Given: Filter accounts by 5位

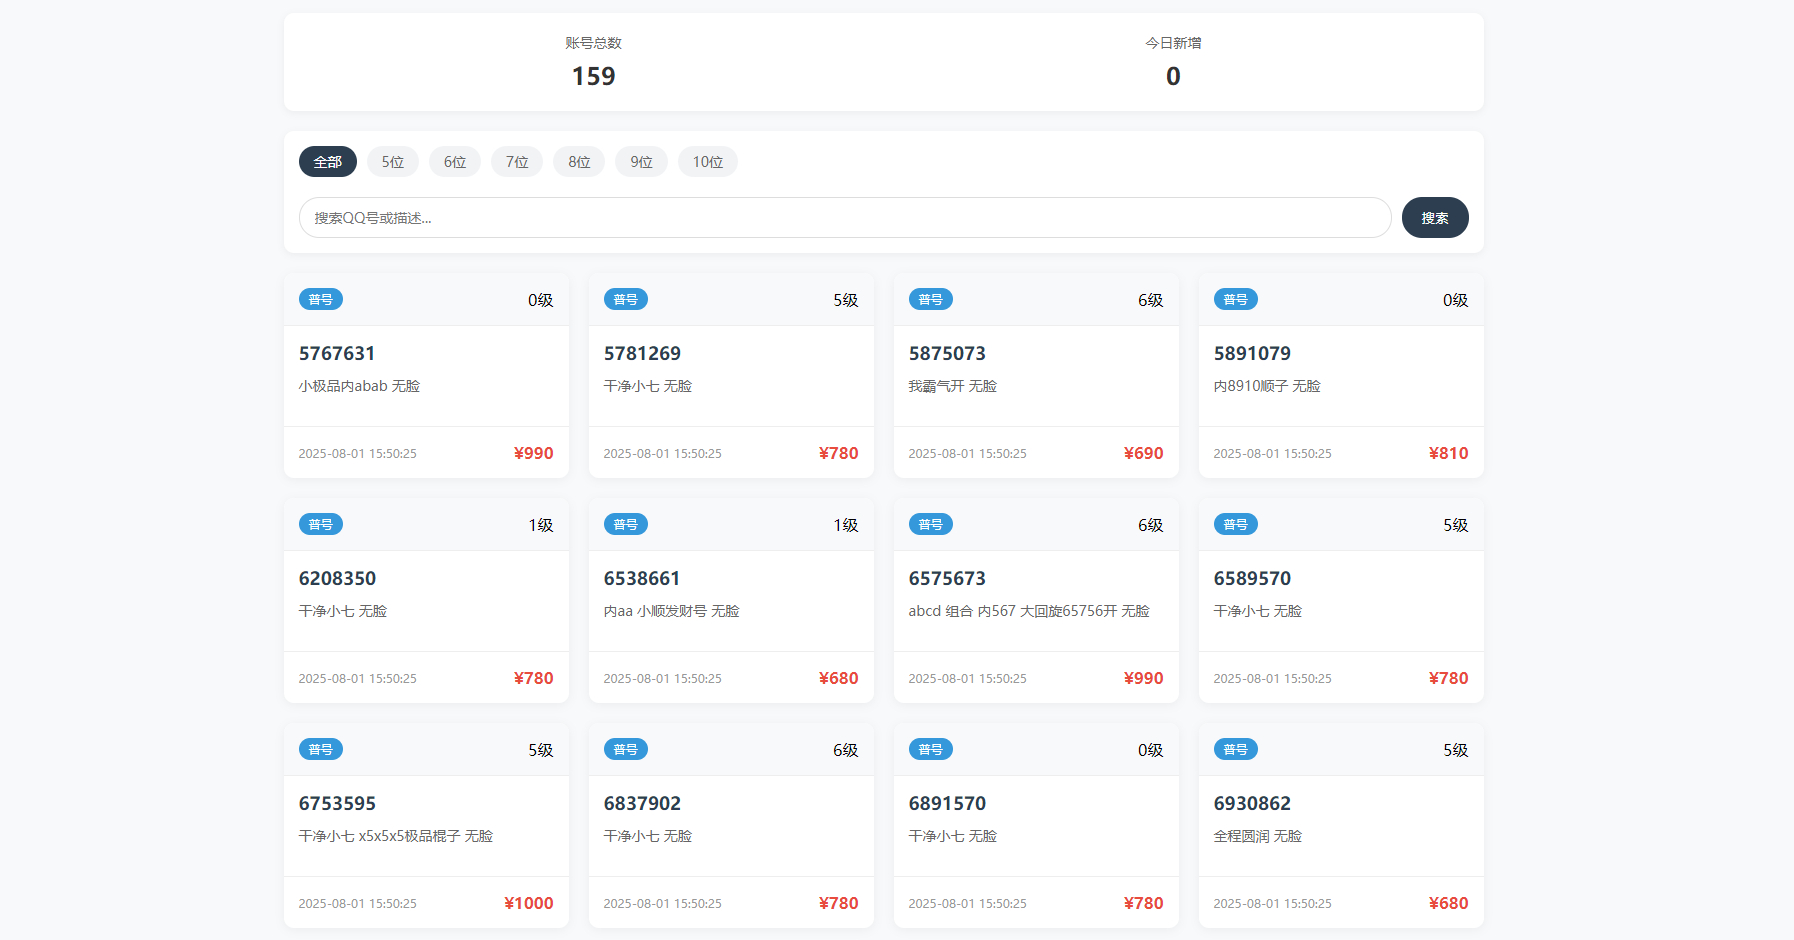Looking at the screenshot, I should (392, 162).
